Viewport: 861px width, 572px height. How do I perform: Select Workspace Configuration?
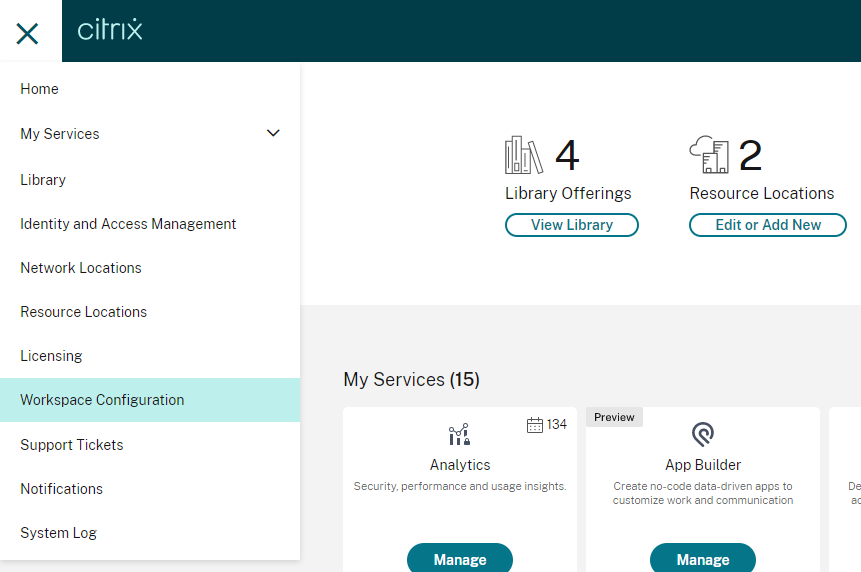[x=102, y=400]
